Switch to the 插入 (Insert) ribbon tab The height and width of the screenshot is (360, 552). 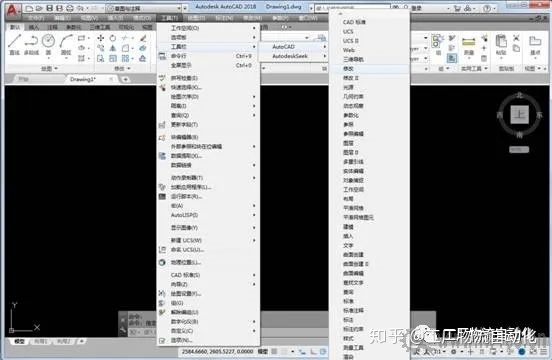(x=34, y=27)
